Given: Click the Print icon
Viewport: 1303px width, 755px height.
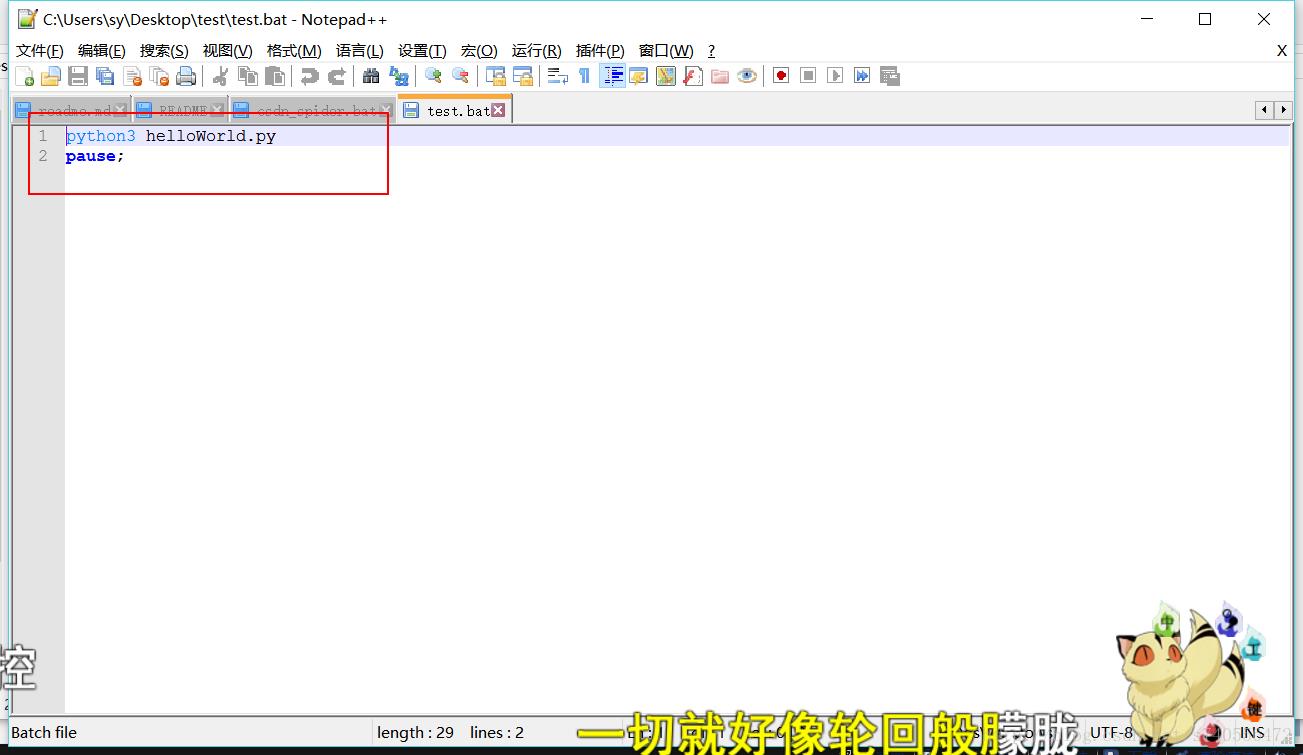Looking at the screenshot, I should (186, 76).
